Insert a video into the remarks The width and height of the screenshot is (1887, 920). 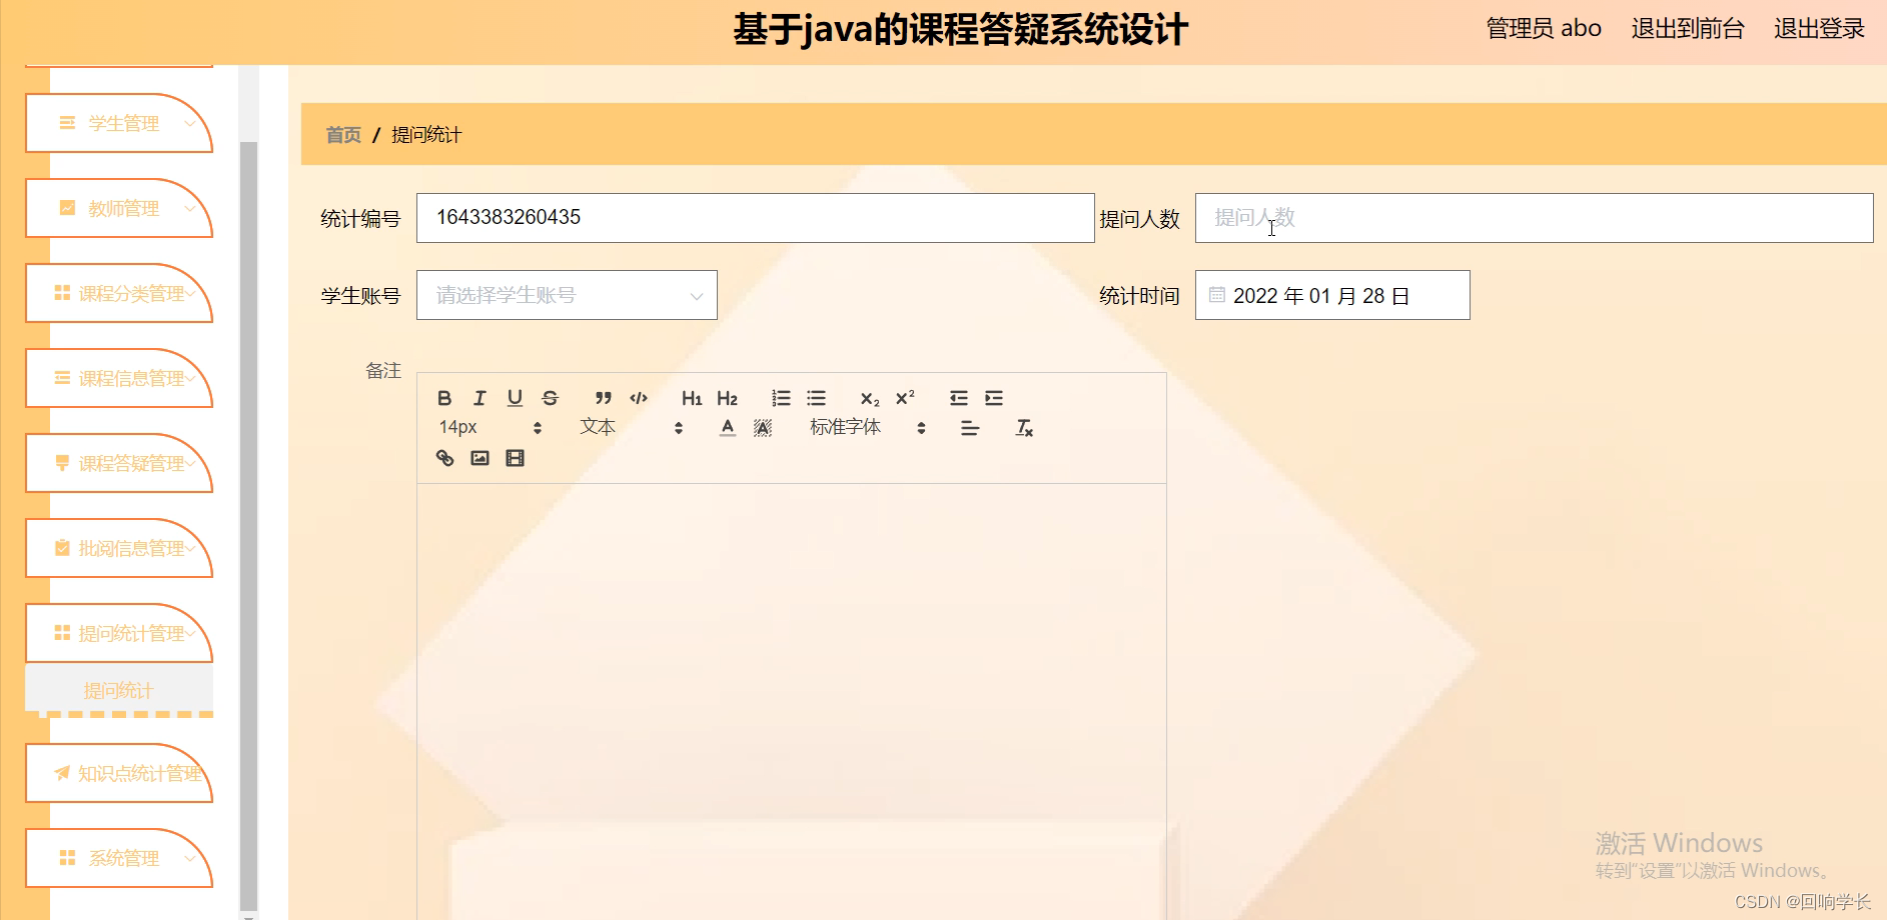click(x=515, y=457)
